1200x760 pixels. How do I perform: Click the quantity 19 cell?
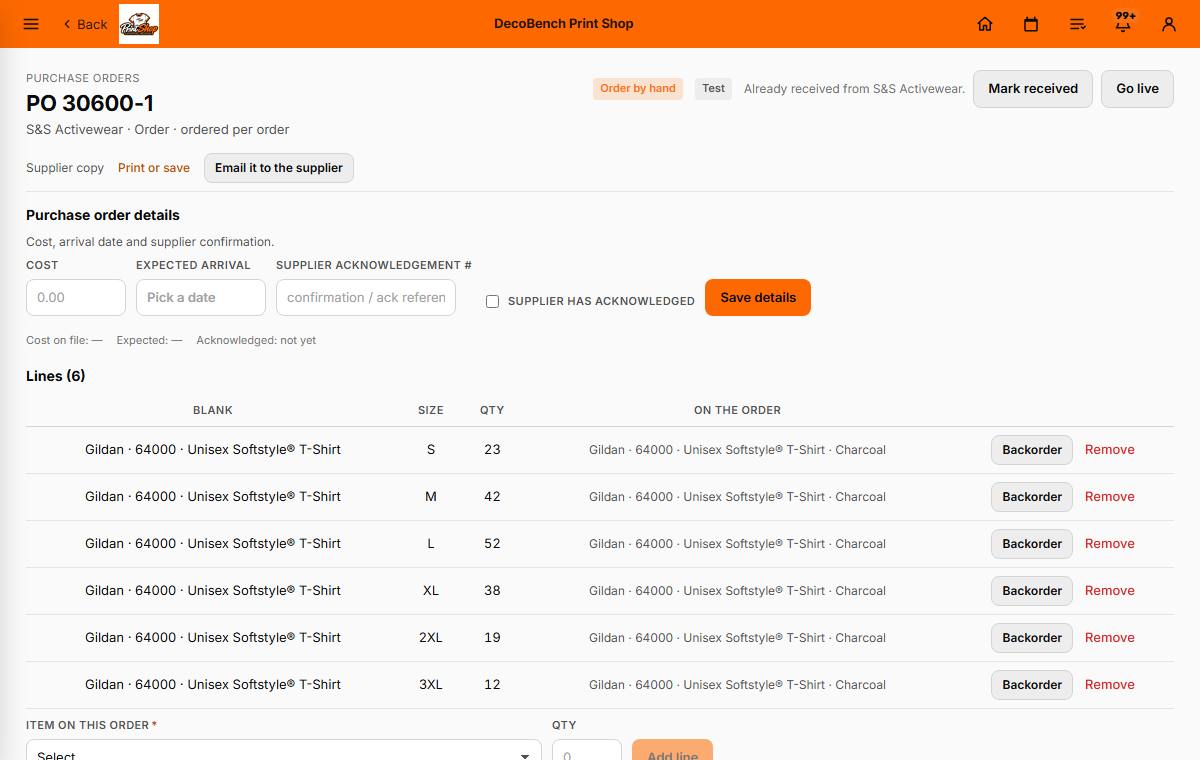coord(492,638)
